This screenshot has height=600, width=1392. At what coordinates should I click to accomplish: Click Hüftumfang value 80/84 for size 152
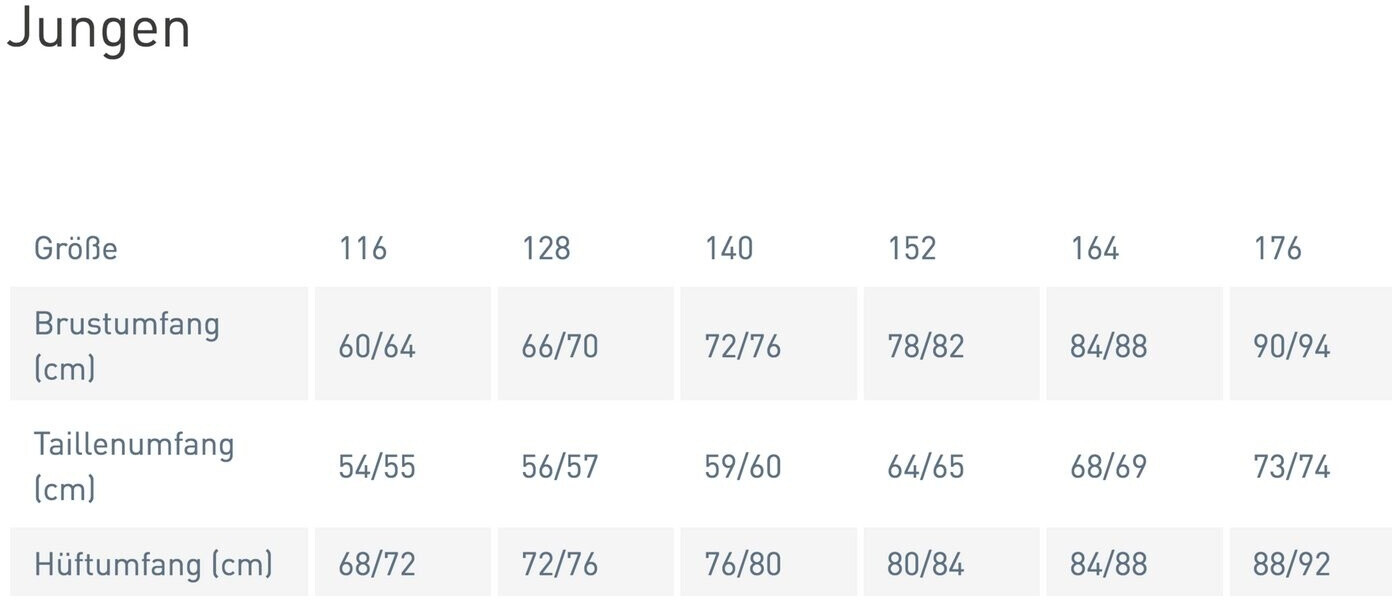tap(926, 564)
